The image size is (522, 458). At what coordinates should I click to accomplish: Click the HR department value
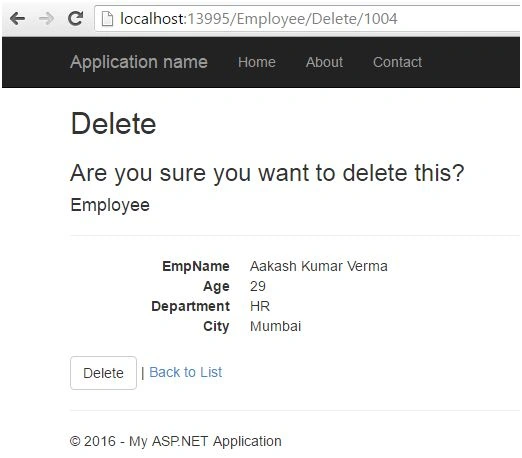[x=260, y=306]
